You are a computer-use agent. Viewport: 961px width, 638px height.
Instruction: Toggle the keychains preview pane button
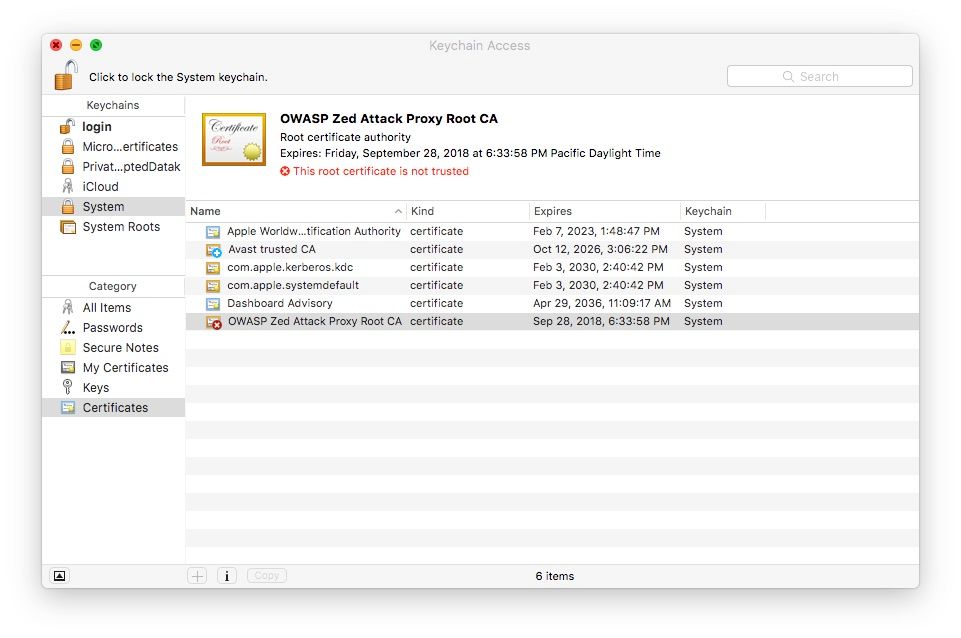[x=59, y=576]
